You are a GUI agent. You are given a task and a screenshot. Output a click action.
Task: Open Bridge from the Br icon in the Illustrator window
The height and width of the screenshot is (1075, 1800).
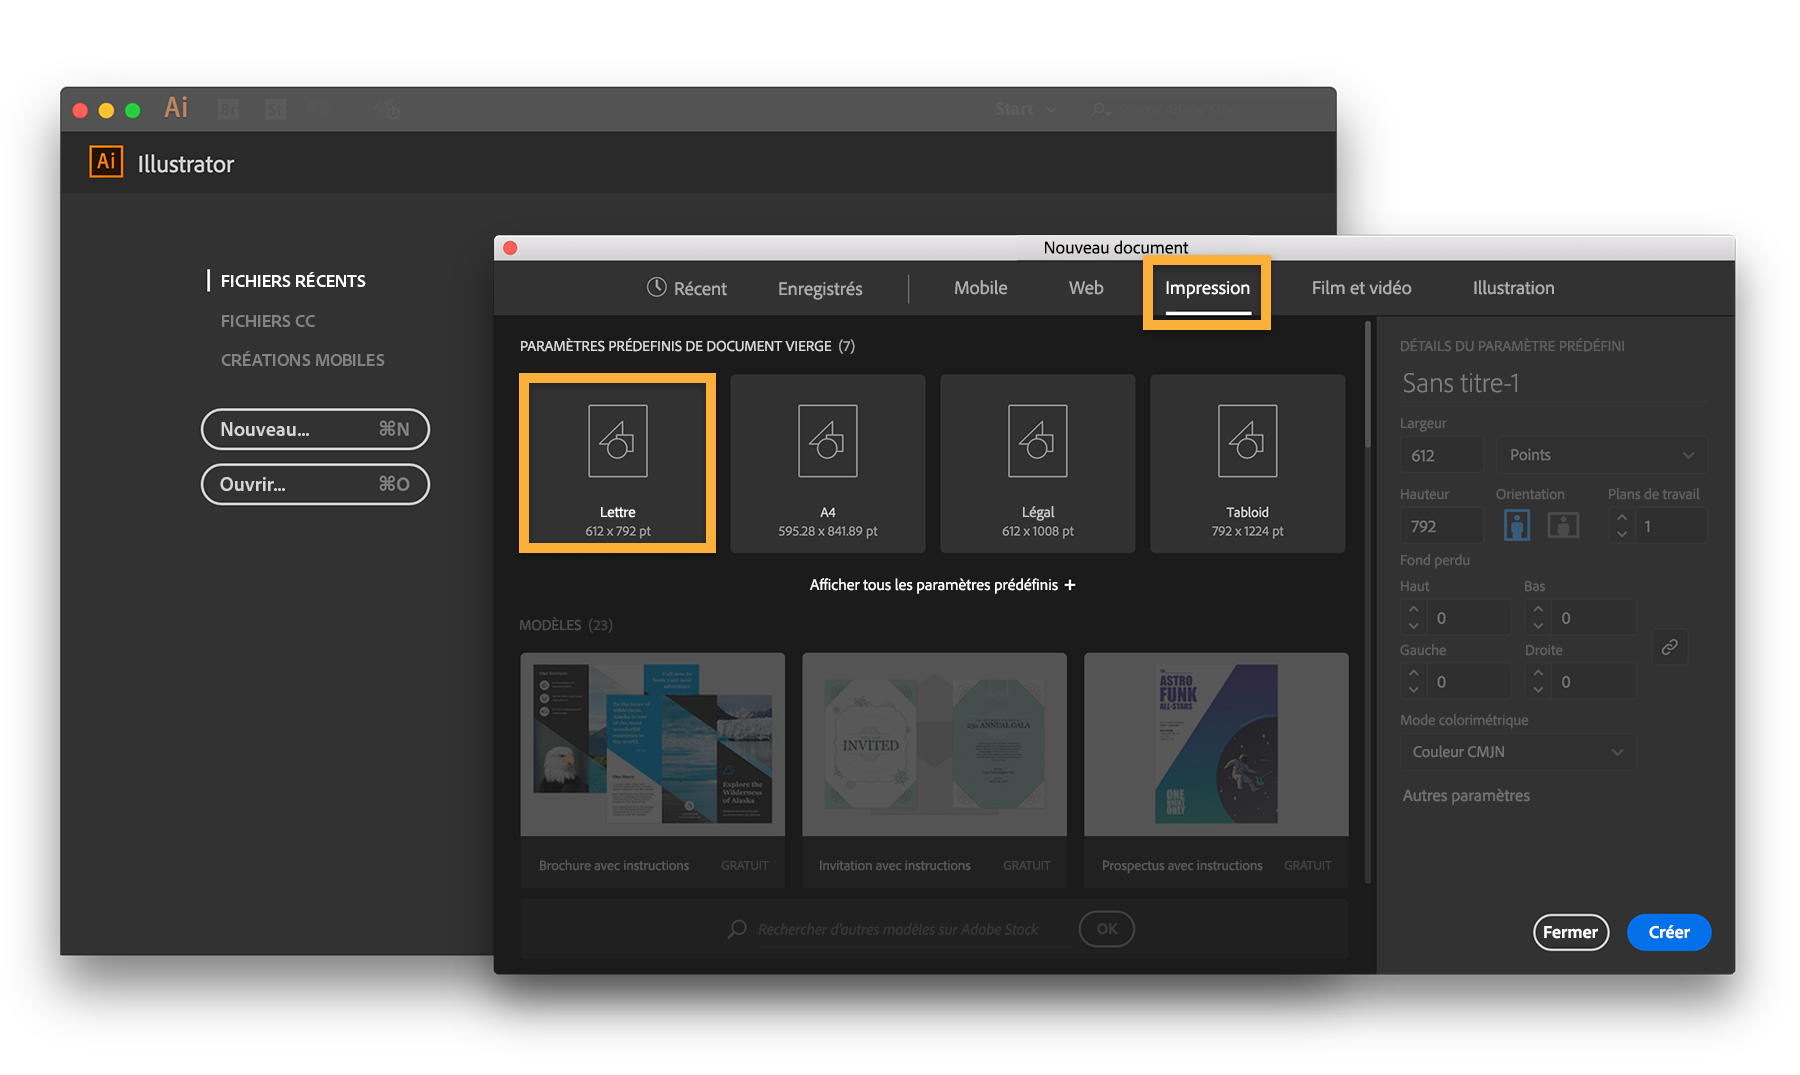[229, 109]
